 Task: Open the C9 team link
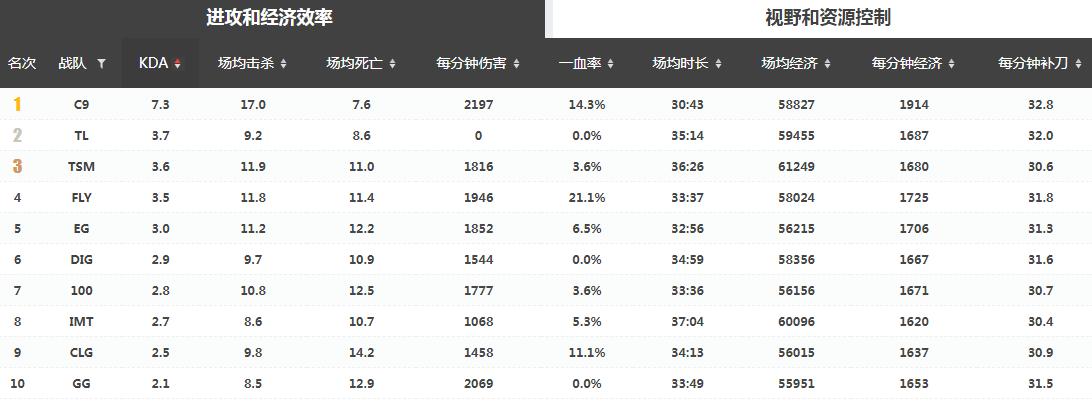(82, 104)
